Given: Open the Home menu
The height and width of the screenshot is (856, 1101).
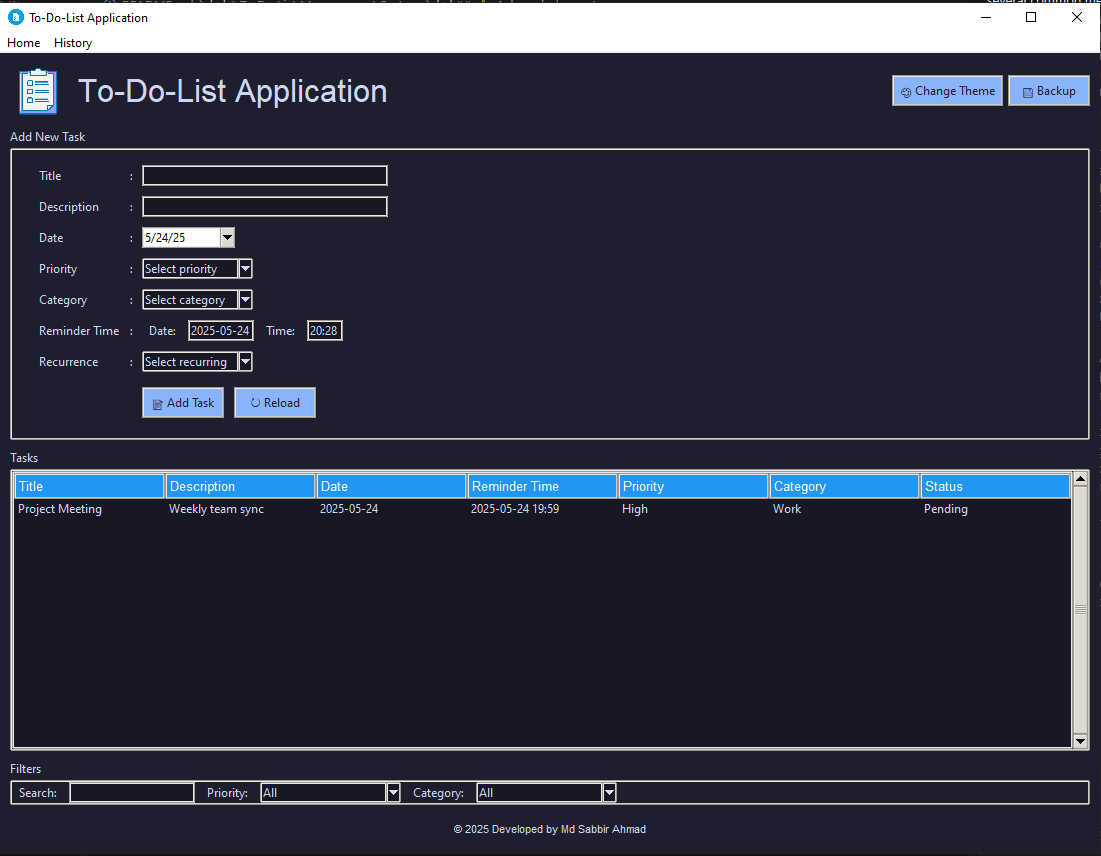Looking at the screenshot, I should pos(23,43).
